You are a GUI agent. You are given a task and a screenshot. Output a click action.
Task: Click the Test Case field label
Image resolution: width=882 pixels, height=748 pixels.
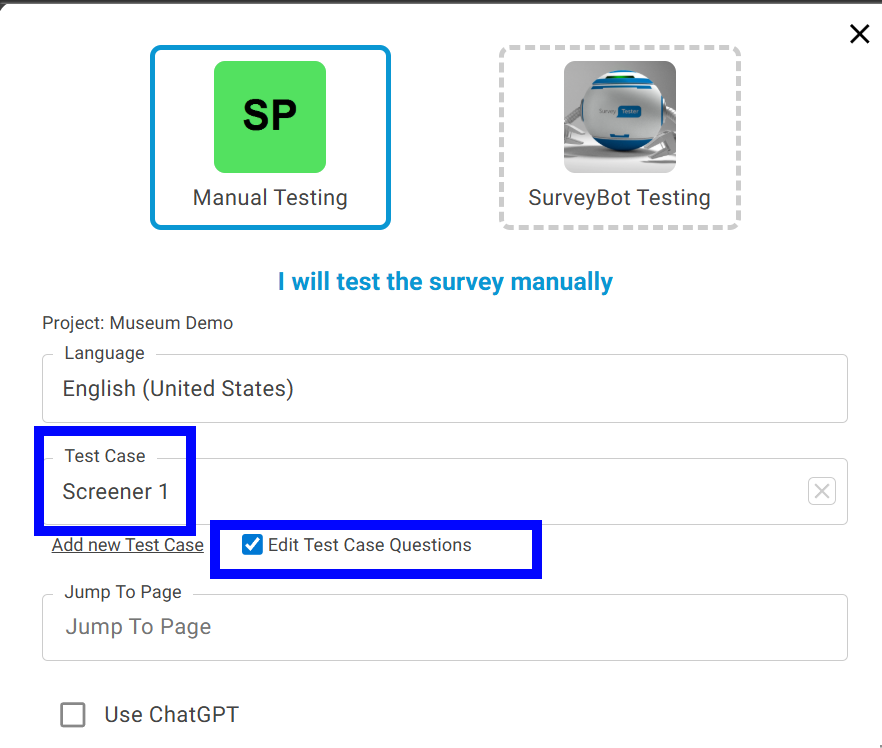click(x=105, y=456)
